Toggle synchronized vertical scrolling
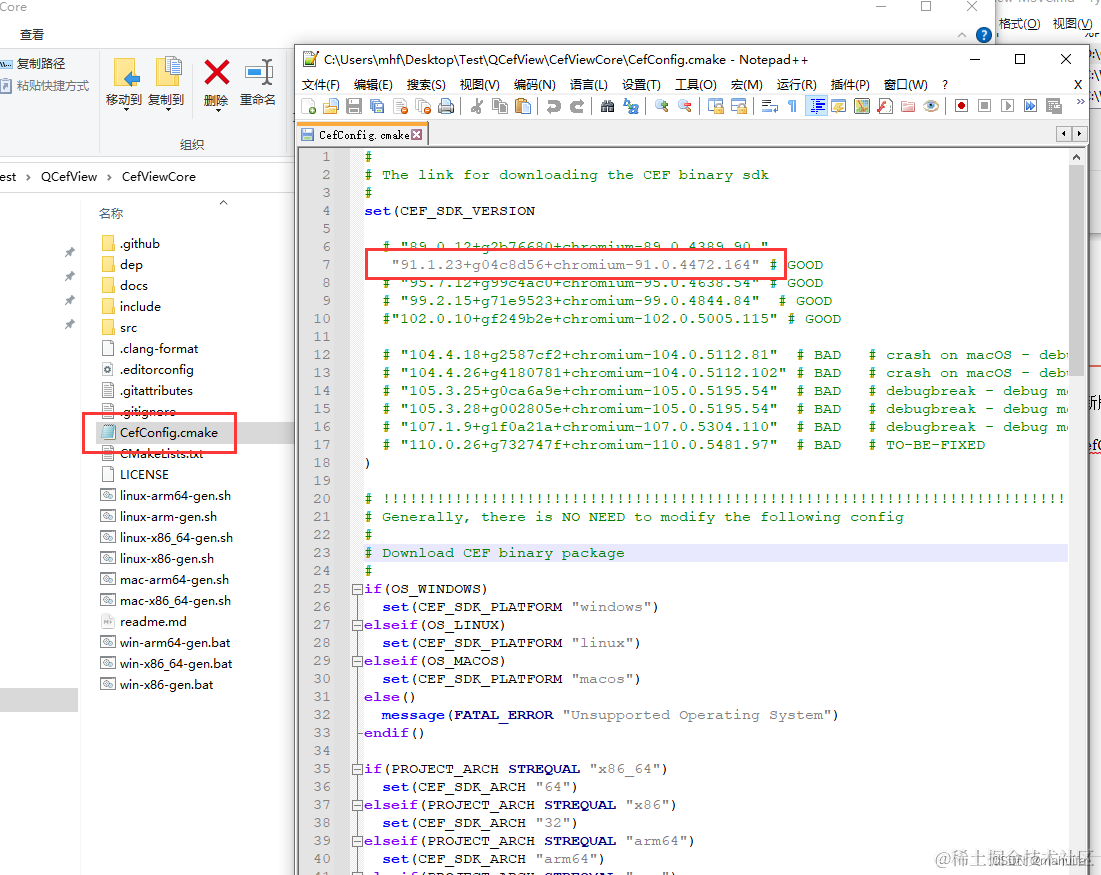The image size is (1101, 875). click(x=716, y=106)
